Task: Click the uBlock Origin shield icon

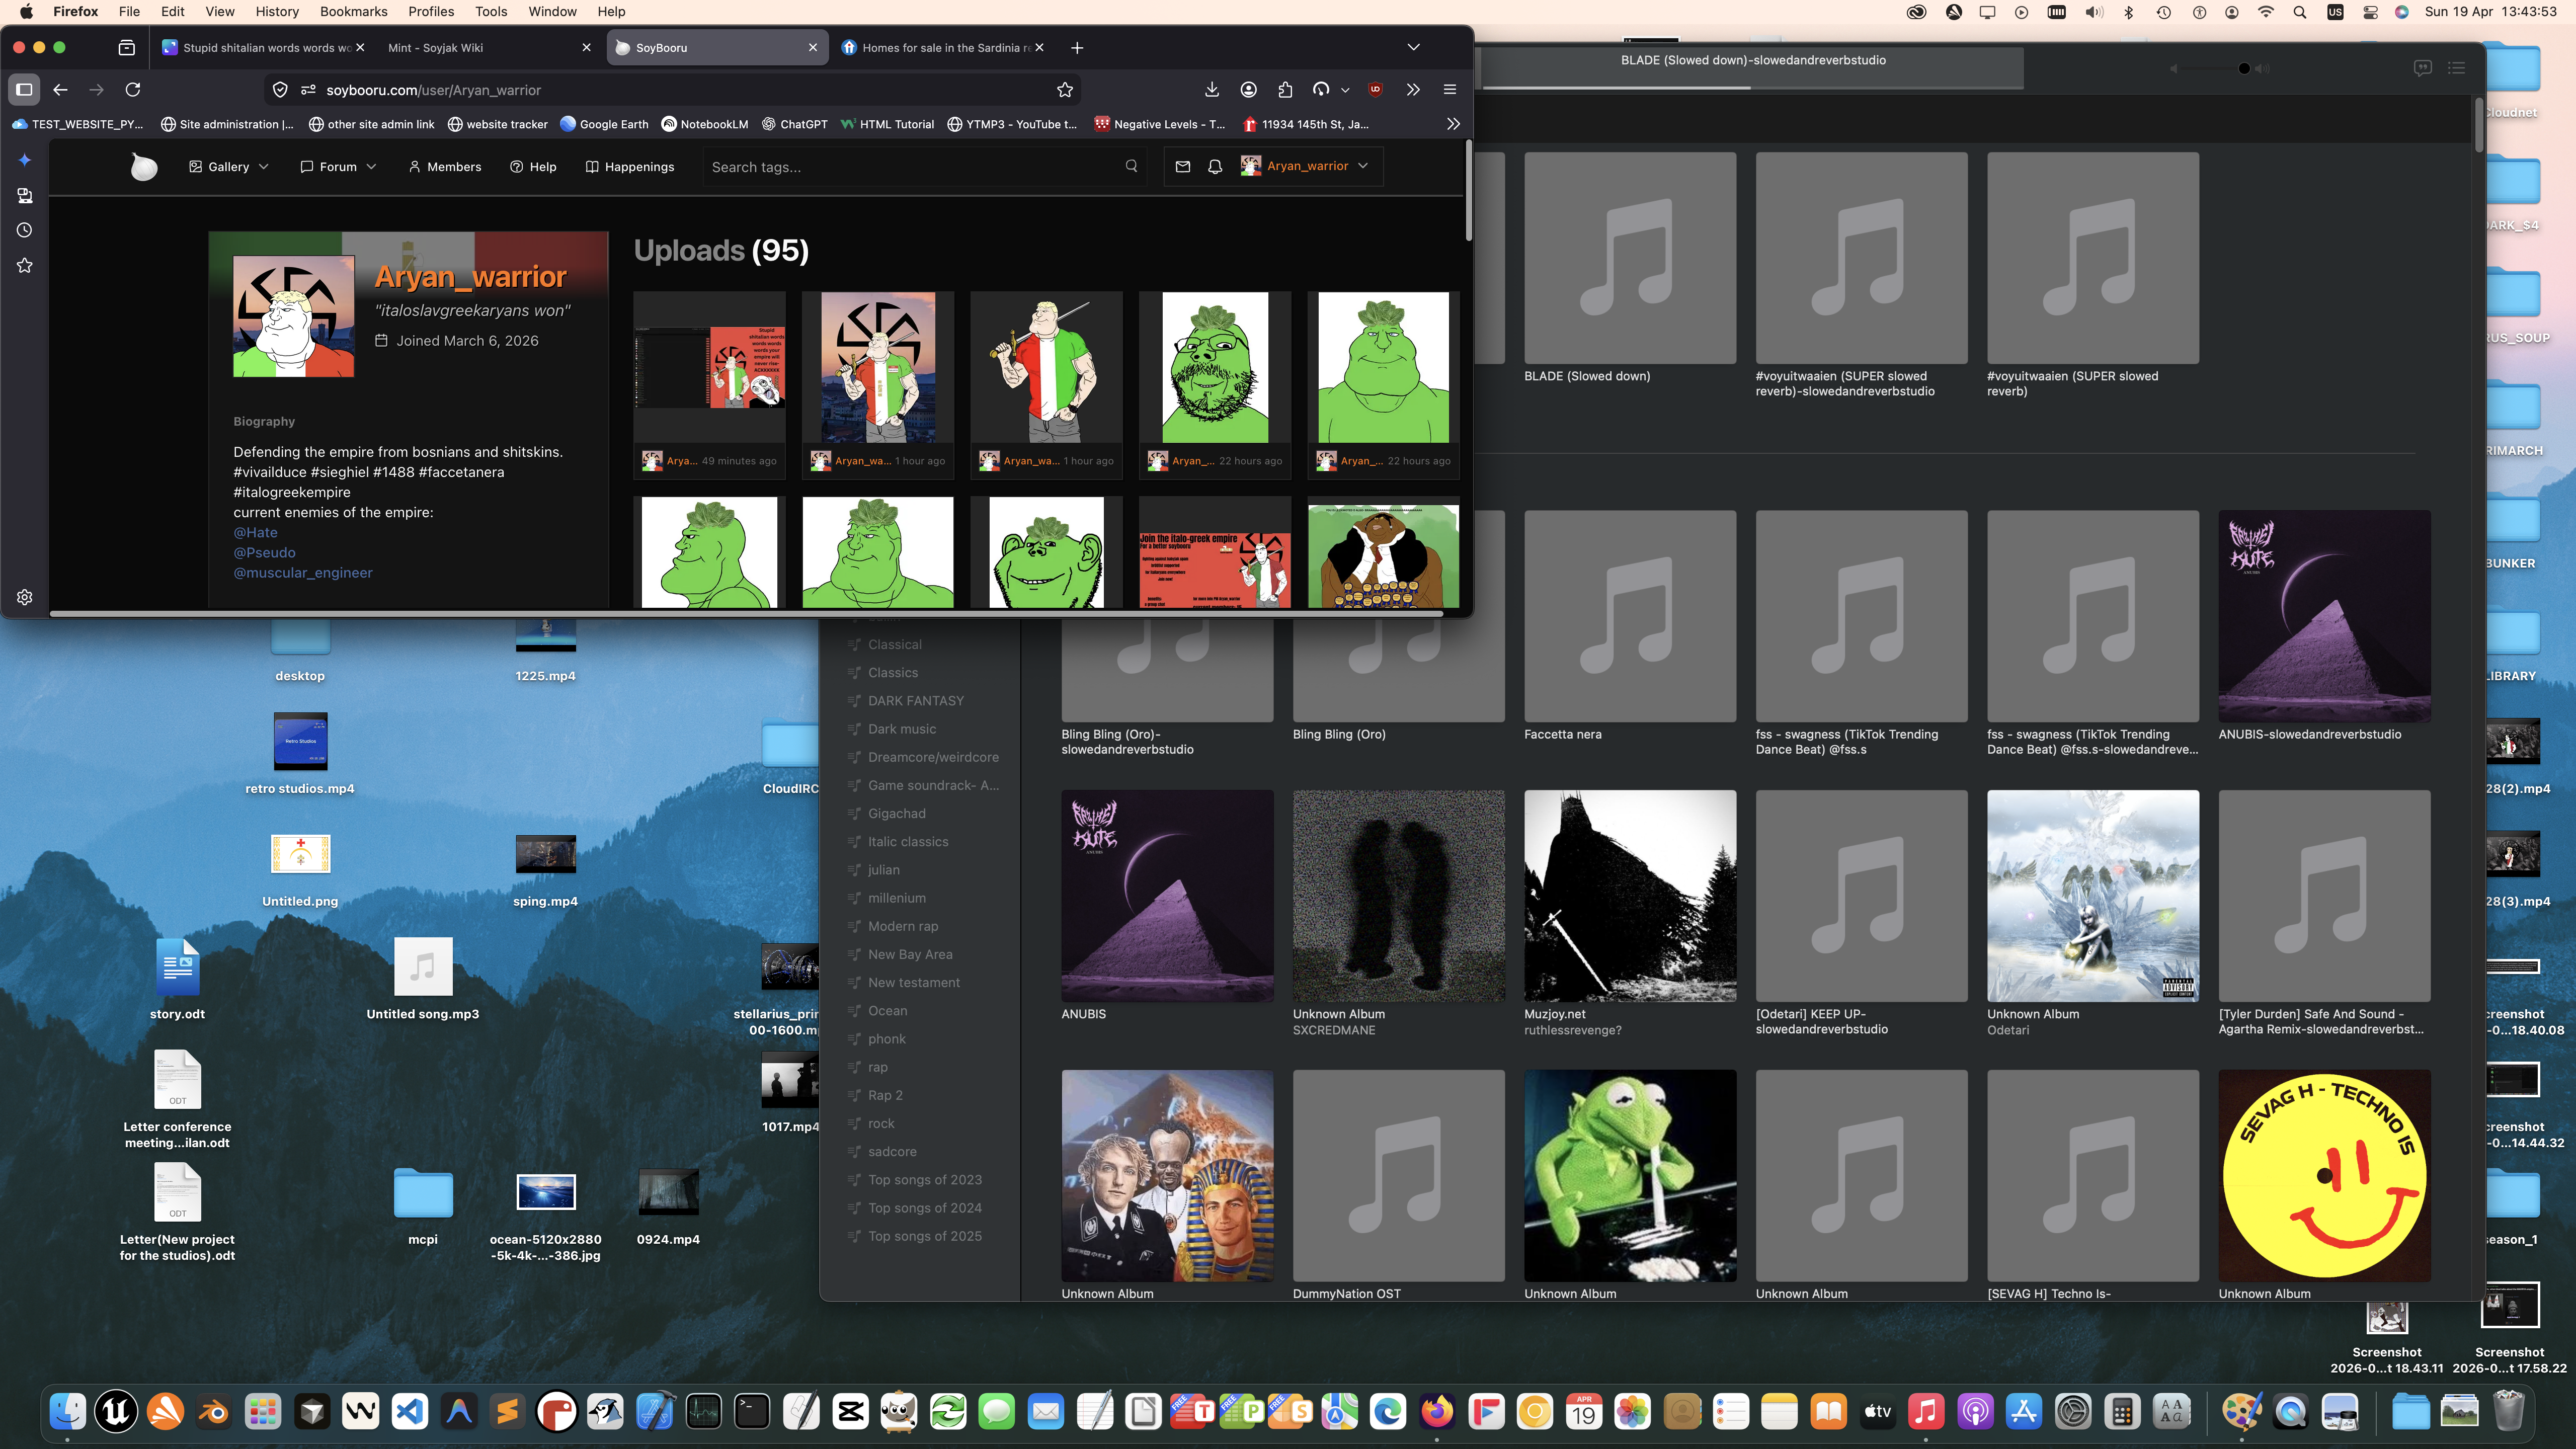Action: [x=1376, y=90]
